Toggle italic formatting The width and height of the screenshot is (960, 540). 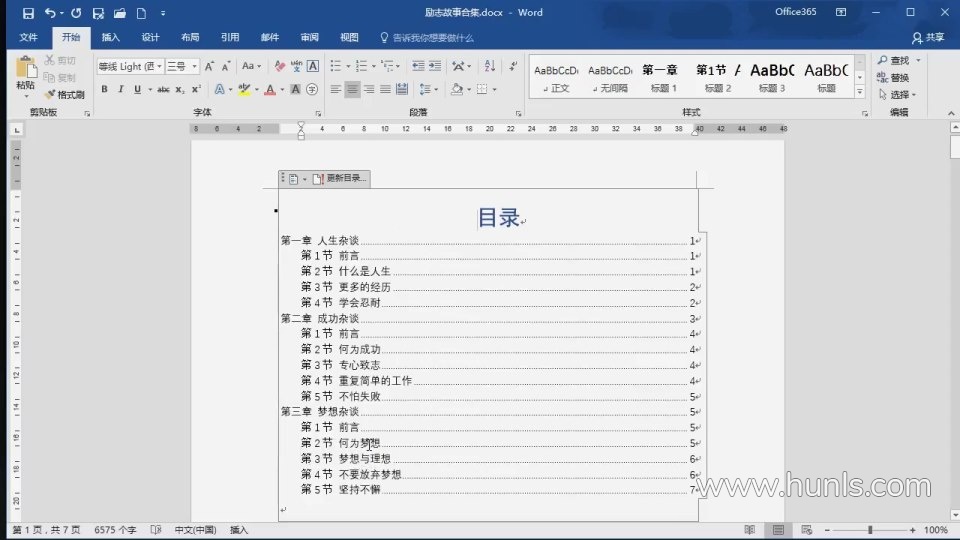121,89
